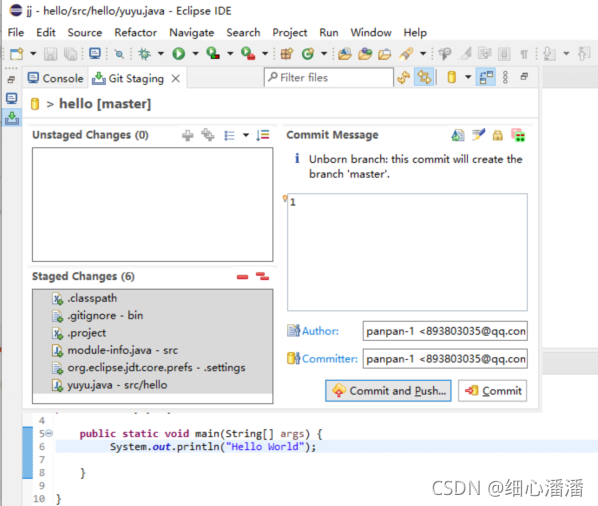Click the Save All icon
The image size is (598, 506).
(x=70, y=54)
